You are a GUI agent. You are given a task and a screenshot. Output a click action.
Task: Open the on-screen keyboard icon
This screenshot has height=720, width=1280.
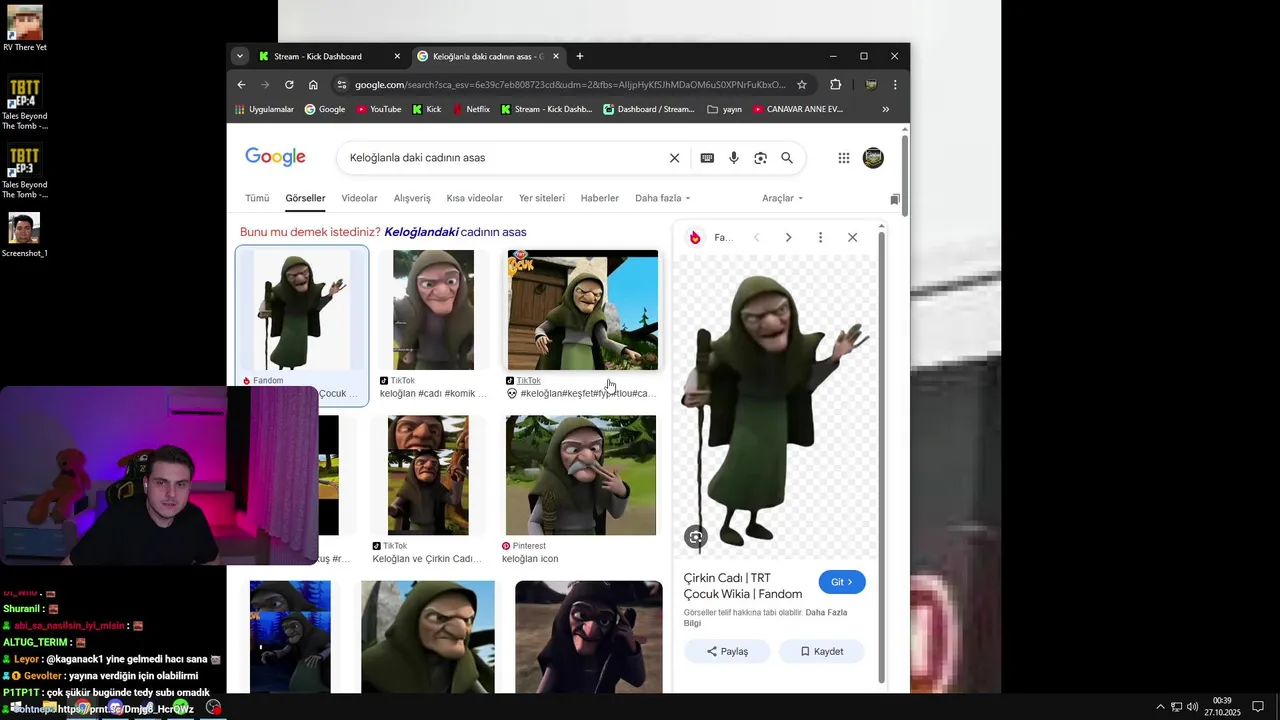[x=707, y=158]
